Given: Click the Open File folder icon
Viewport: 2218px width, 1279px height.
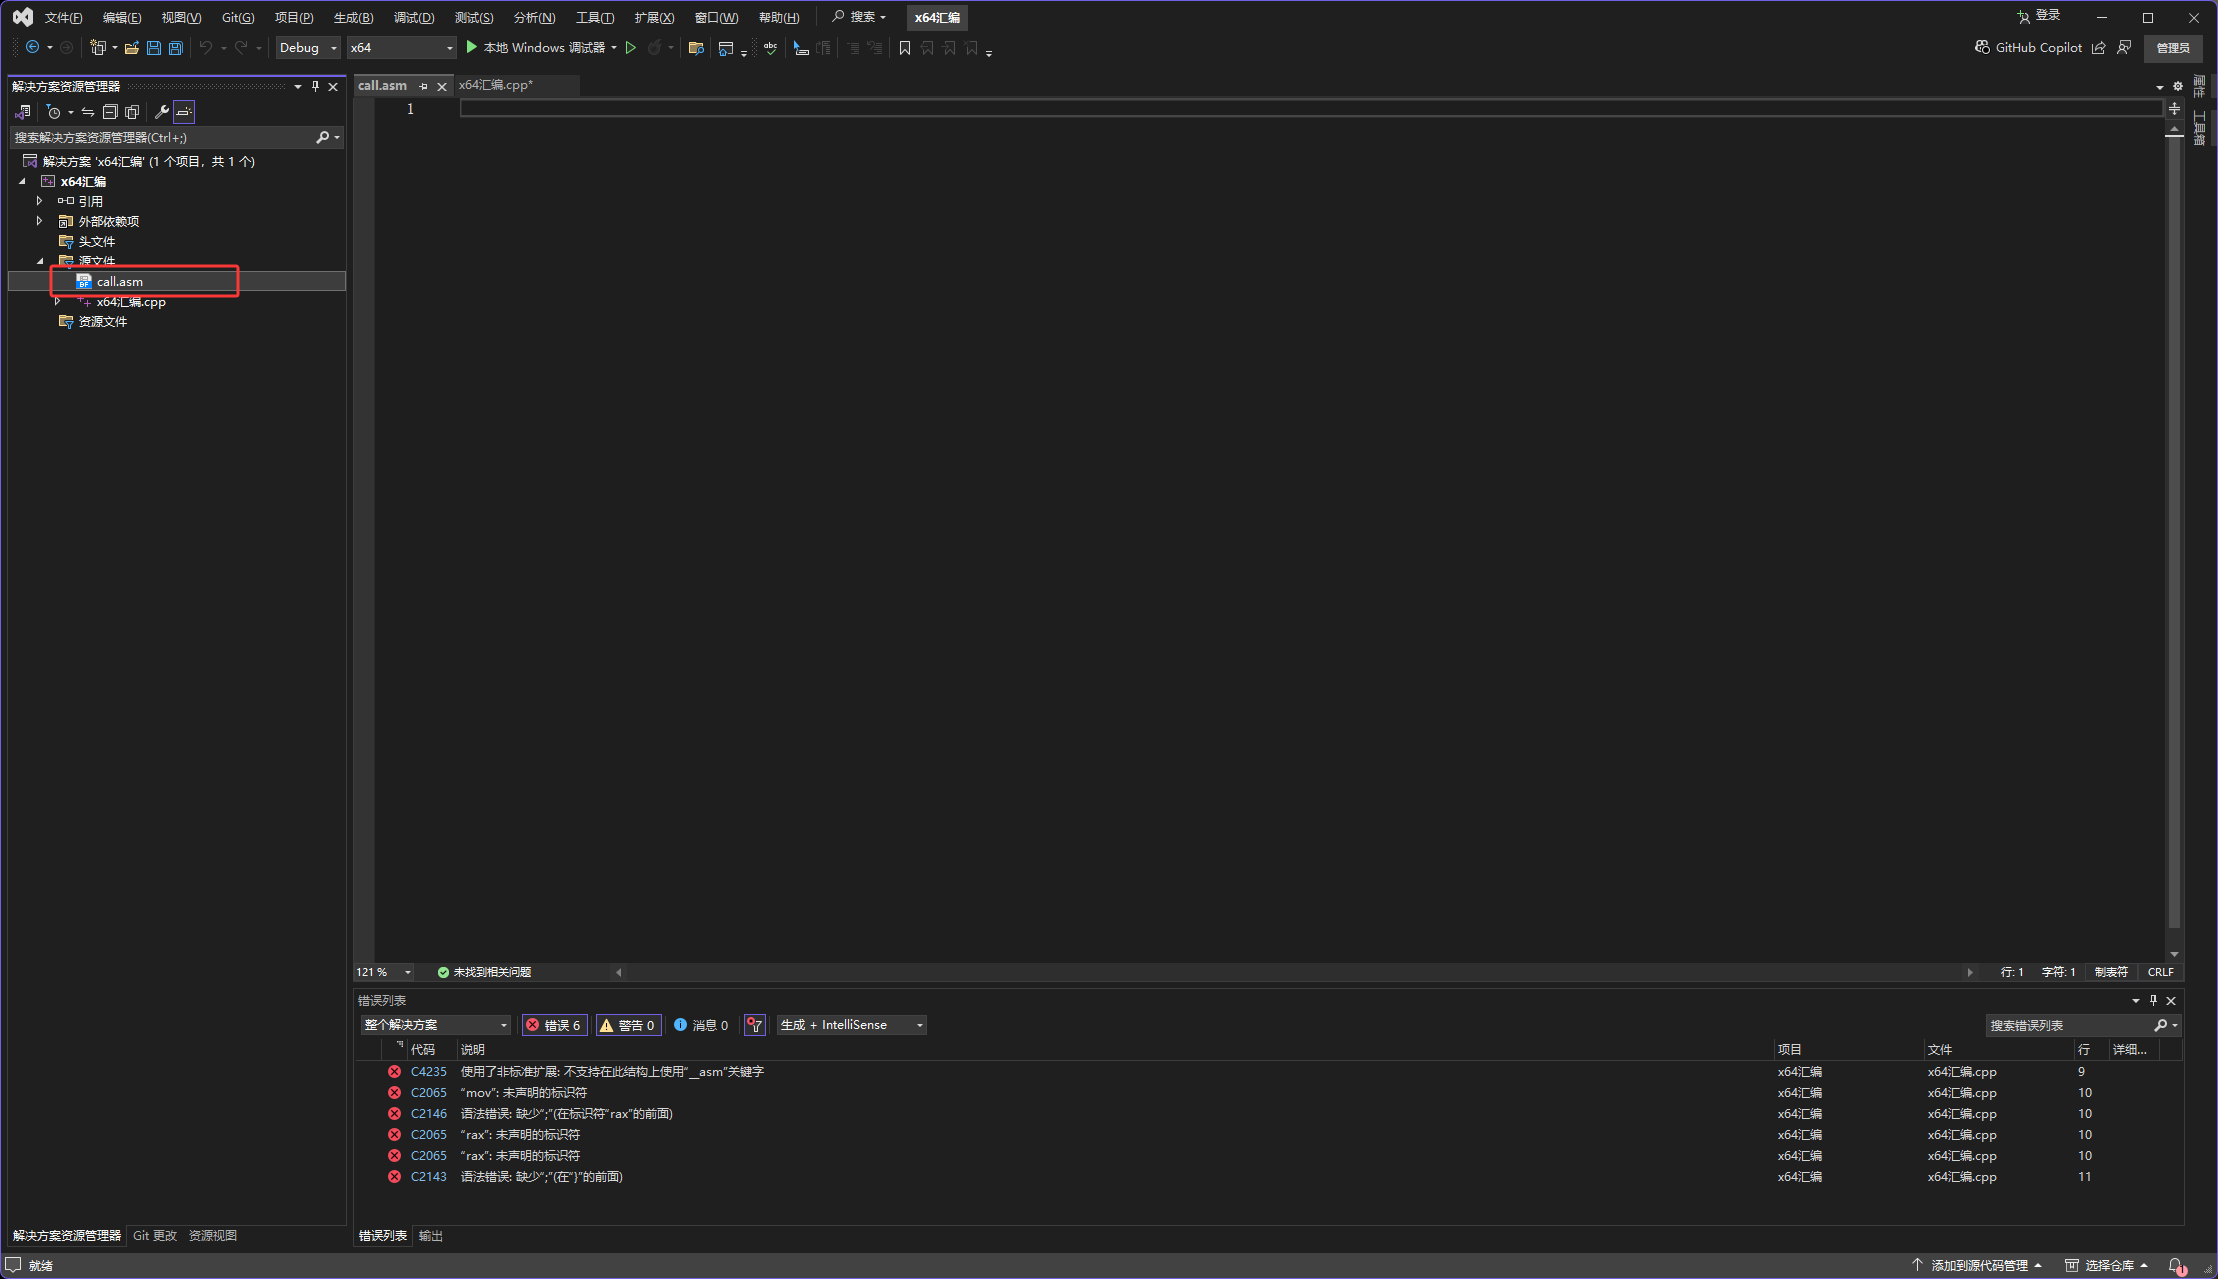Looking at the screenshot, I should point(131,48).
